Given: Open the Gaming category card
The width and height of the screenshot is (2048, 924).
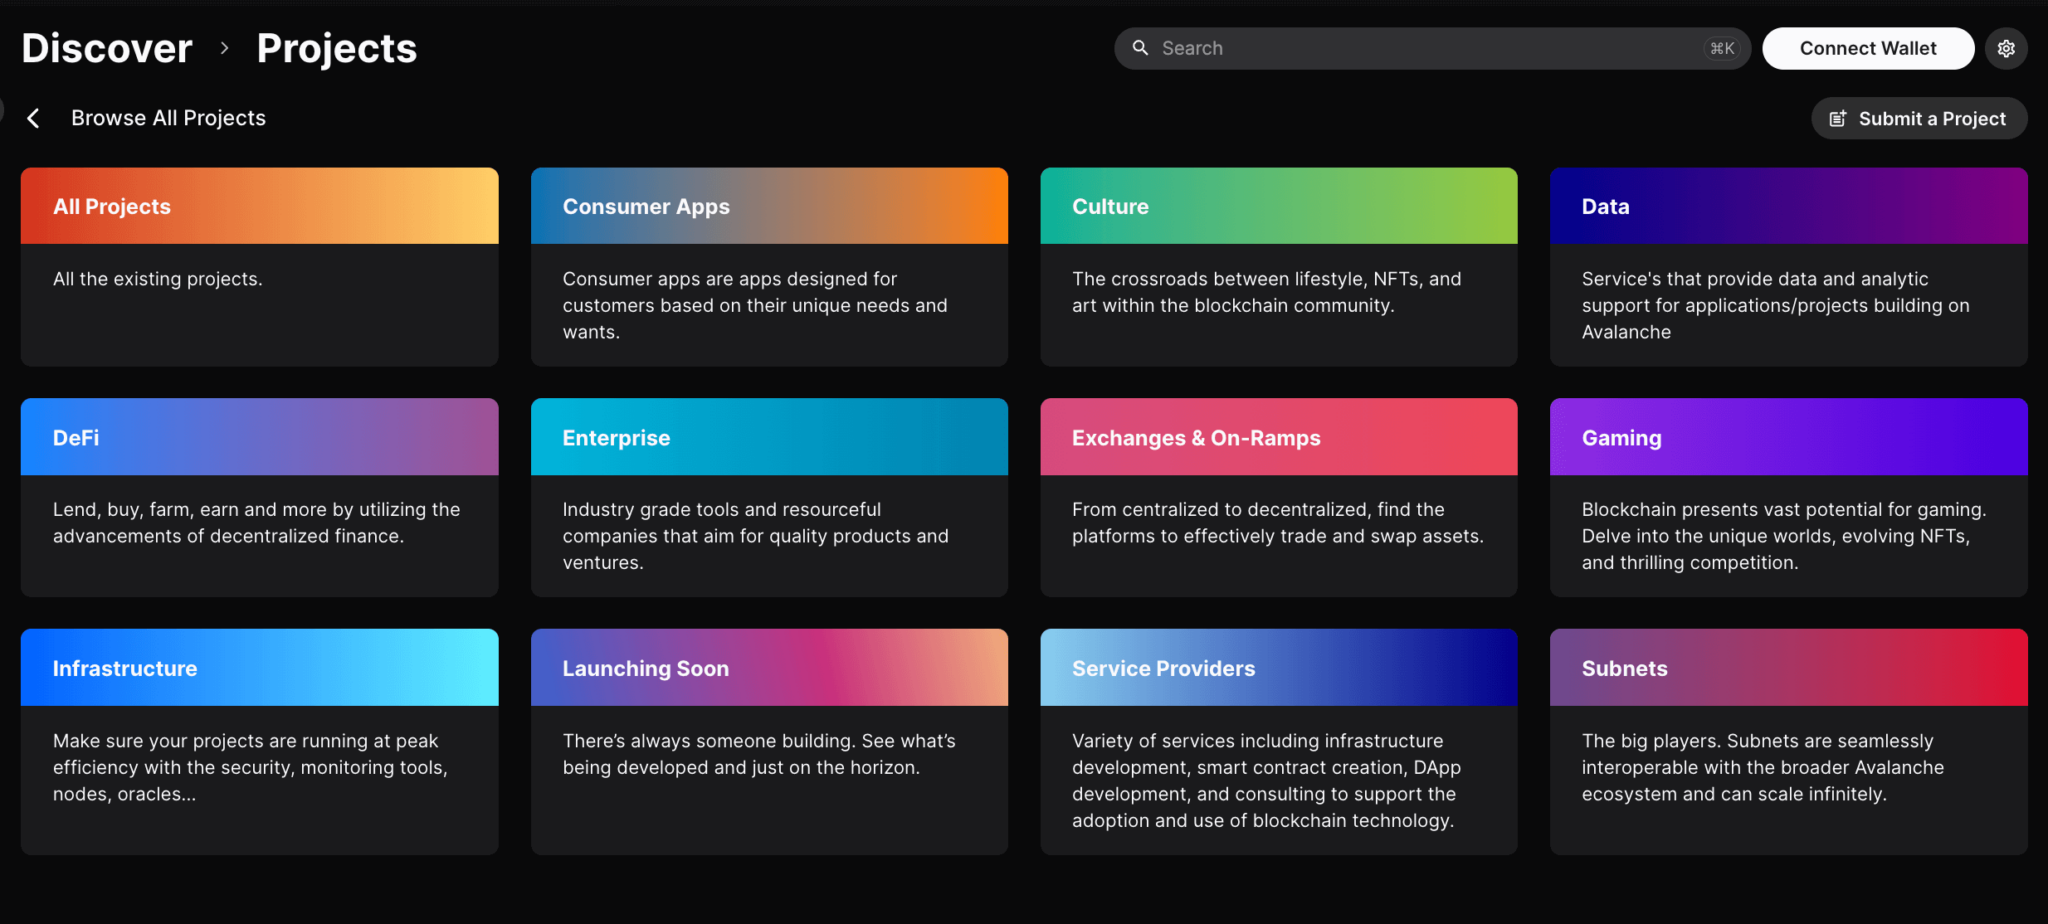Looking at the screenshot, I should click(1788, 497).
